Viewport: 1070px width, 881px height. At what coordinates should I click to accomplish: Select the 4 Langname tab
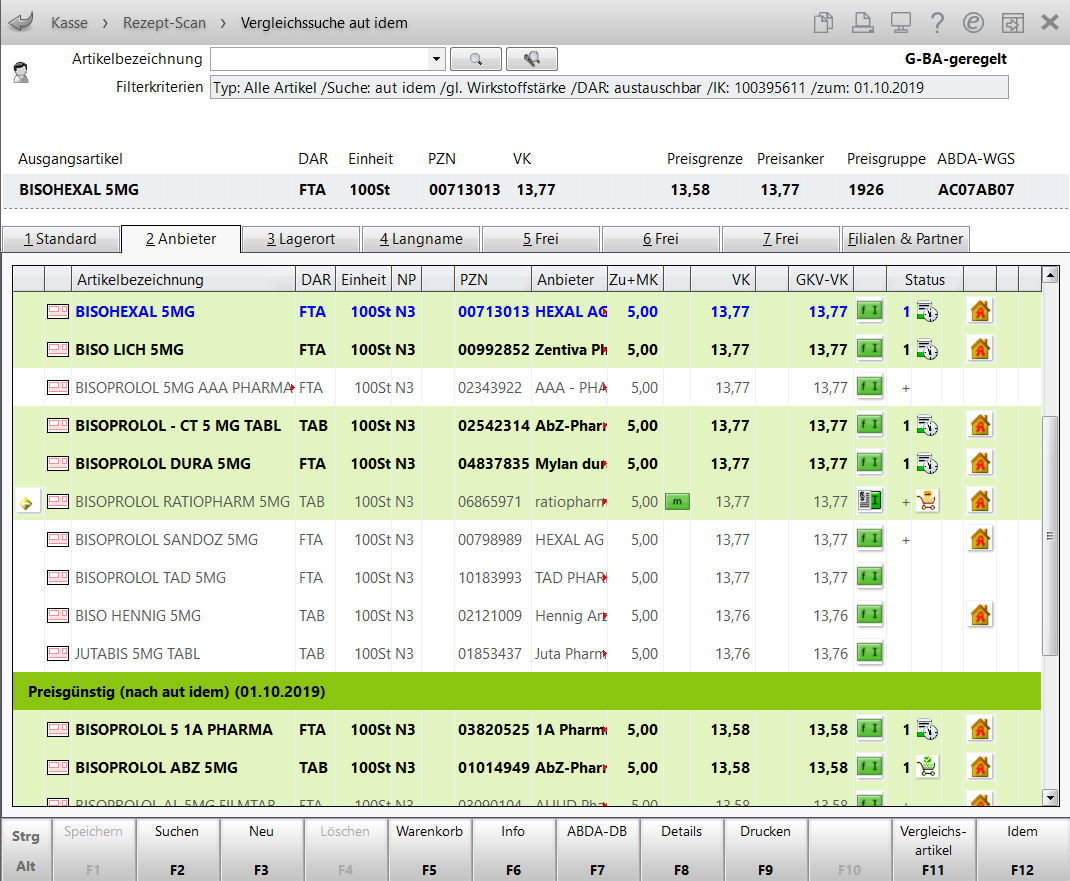click(420, 239)
